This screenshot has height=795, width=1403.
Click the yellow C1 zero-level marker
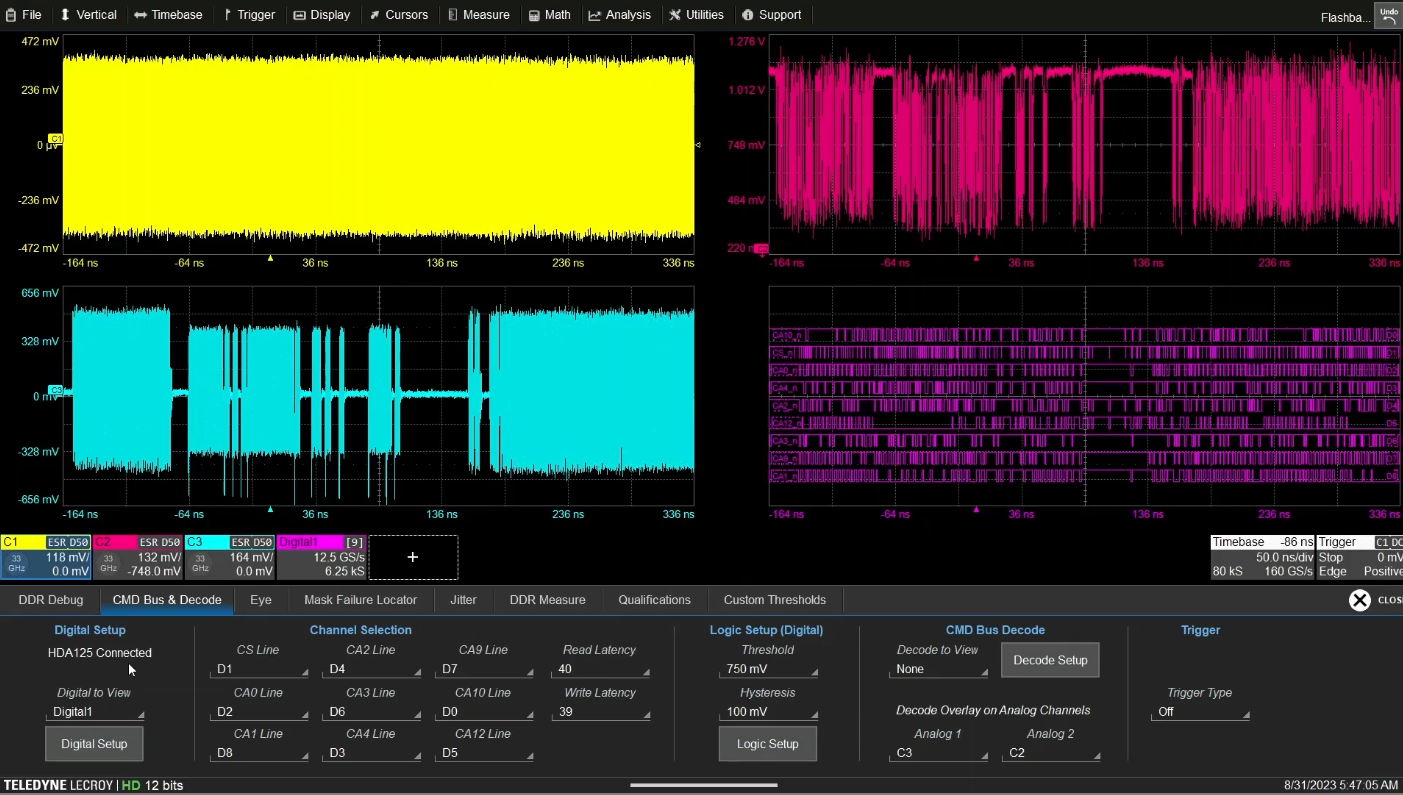coord(56,139)
